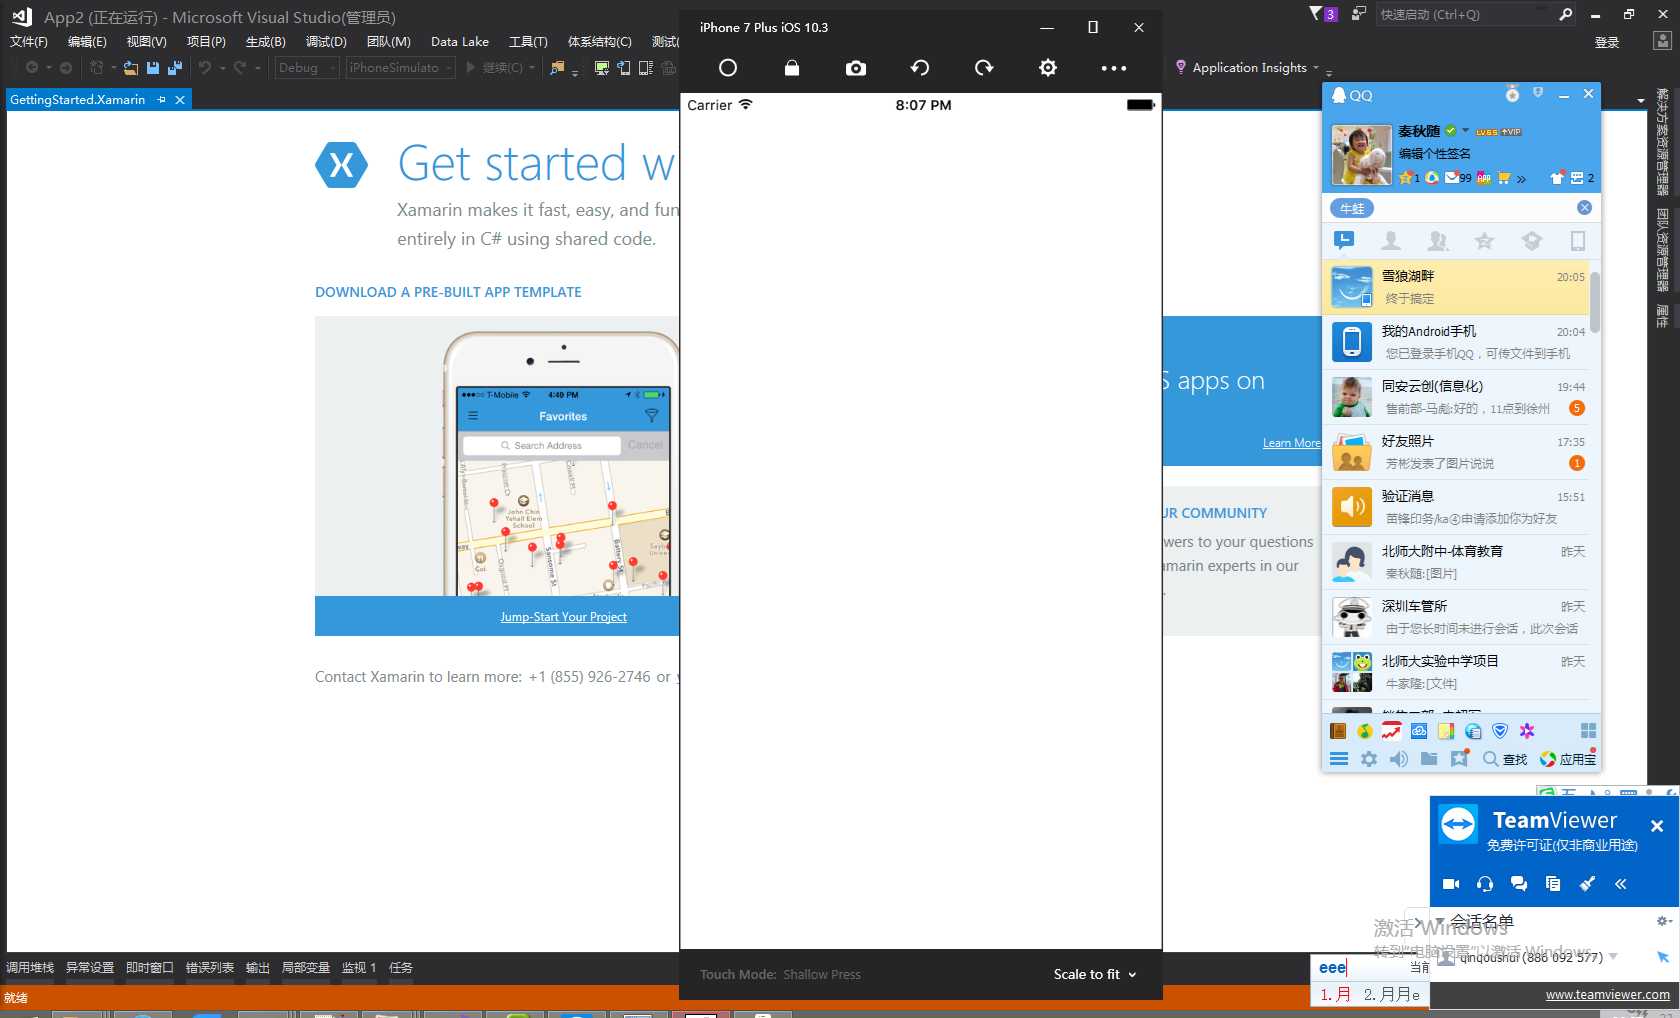Click QQ 查找 search button

pyautogui.click(x=1505, y=759)
